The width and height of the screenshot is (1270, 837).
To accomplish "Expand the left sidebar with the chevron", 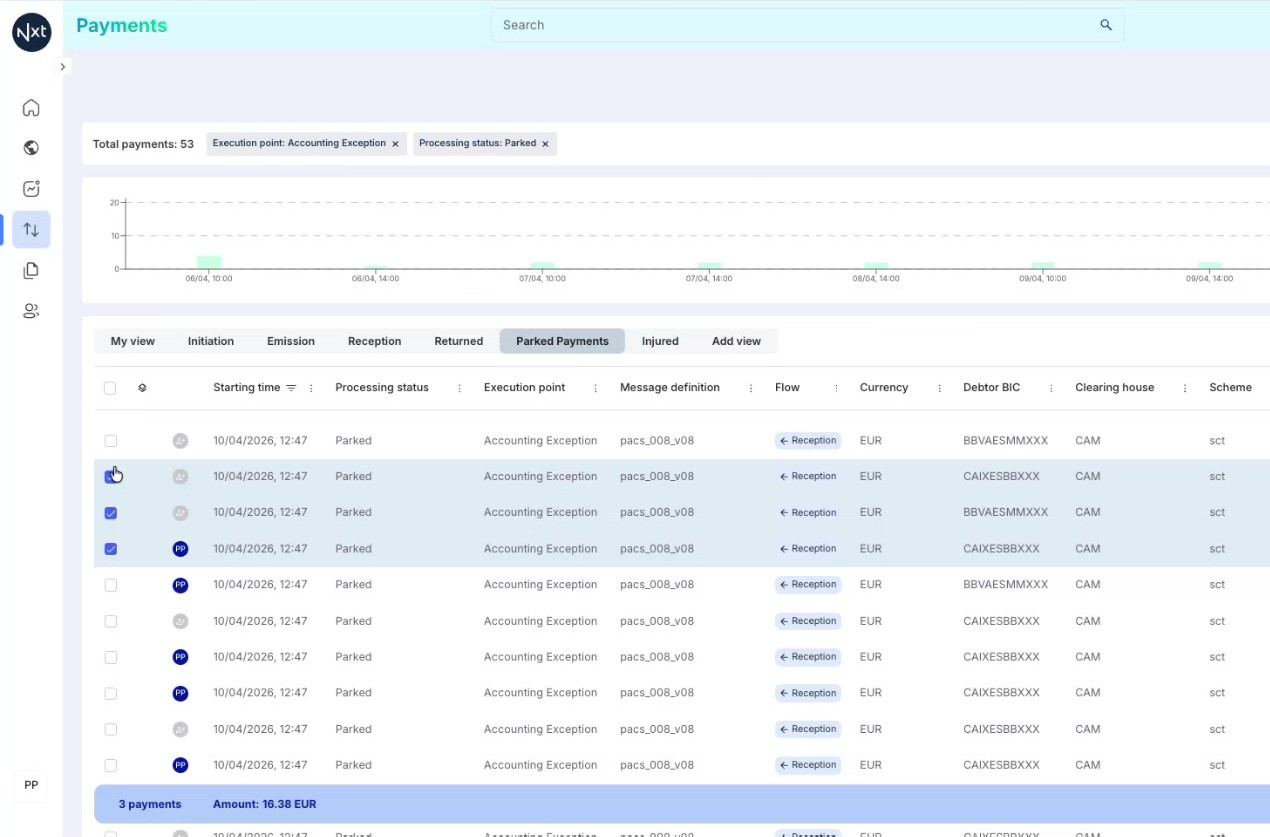I will click(x=62, y=67).
